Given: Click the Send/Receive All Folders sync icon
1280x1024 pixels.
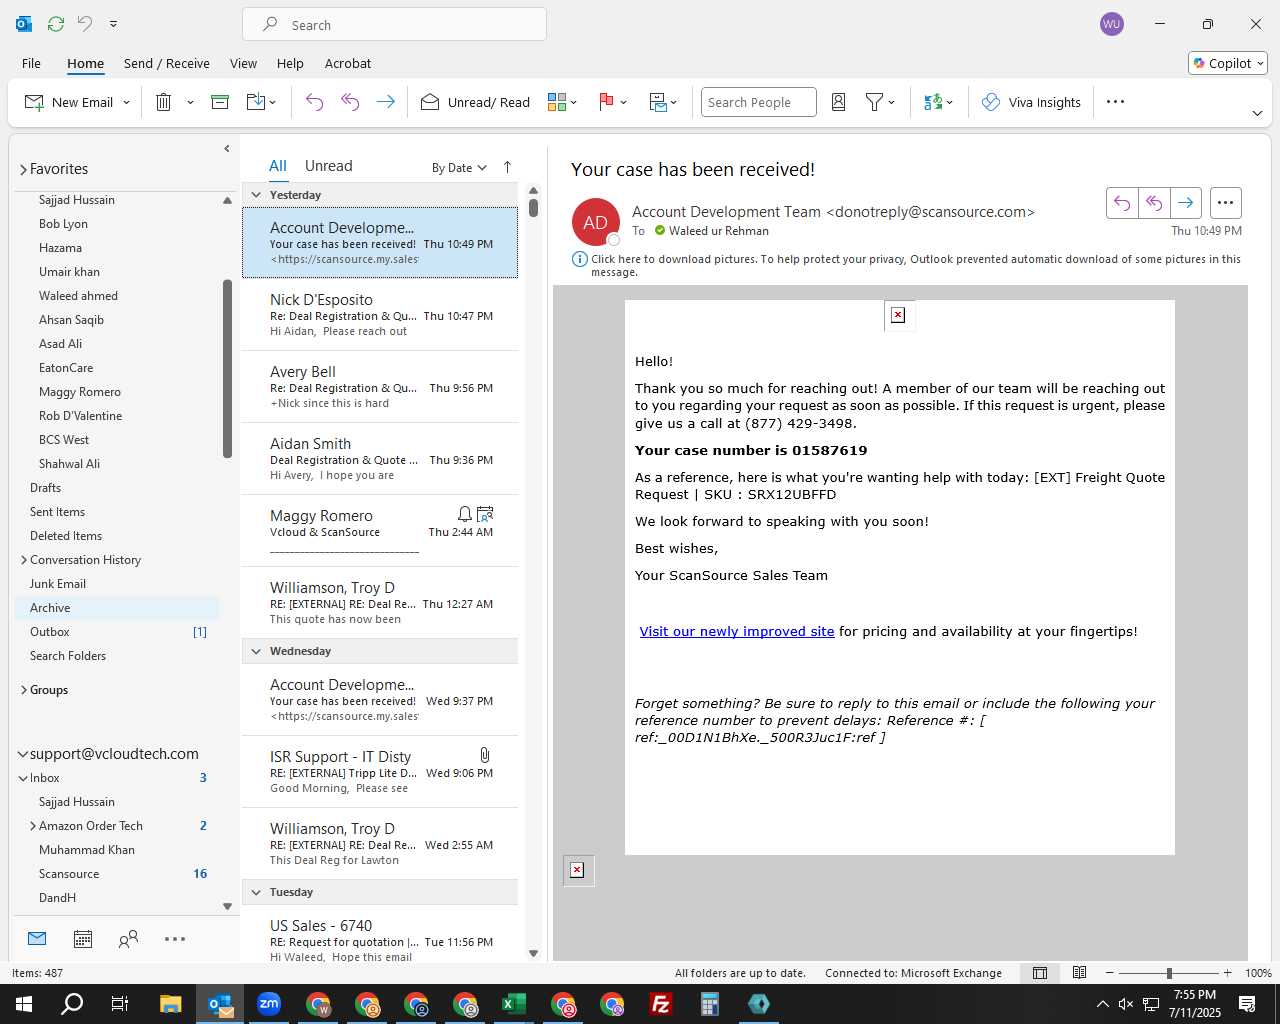Looking at the screenshot, I should tap(56, 24).
